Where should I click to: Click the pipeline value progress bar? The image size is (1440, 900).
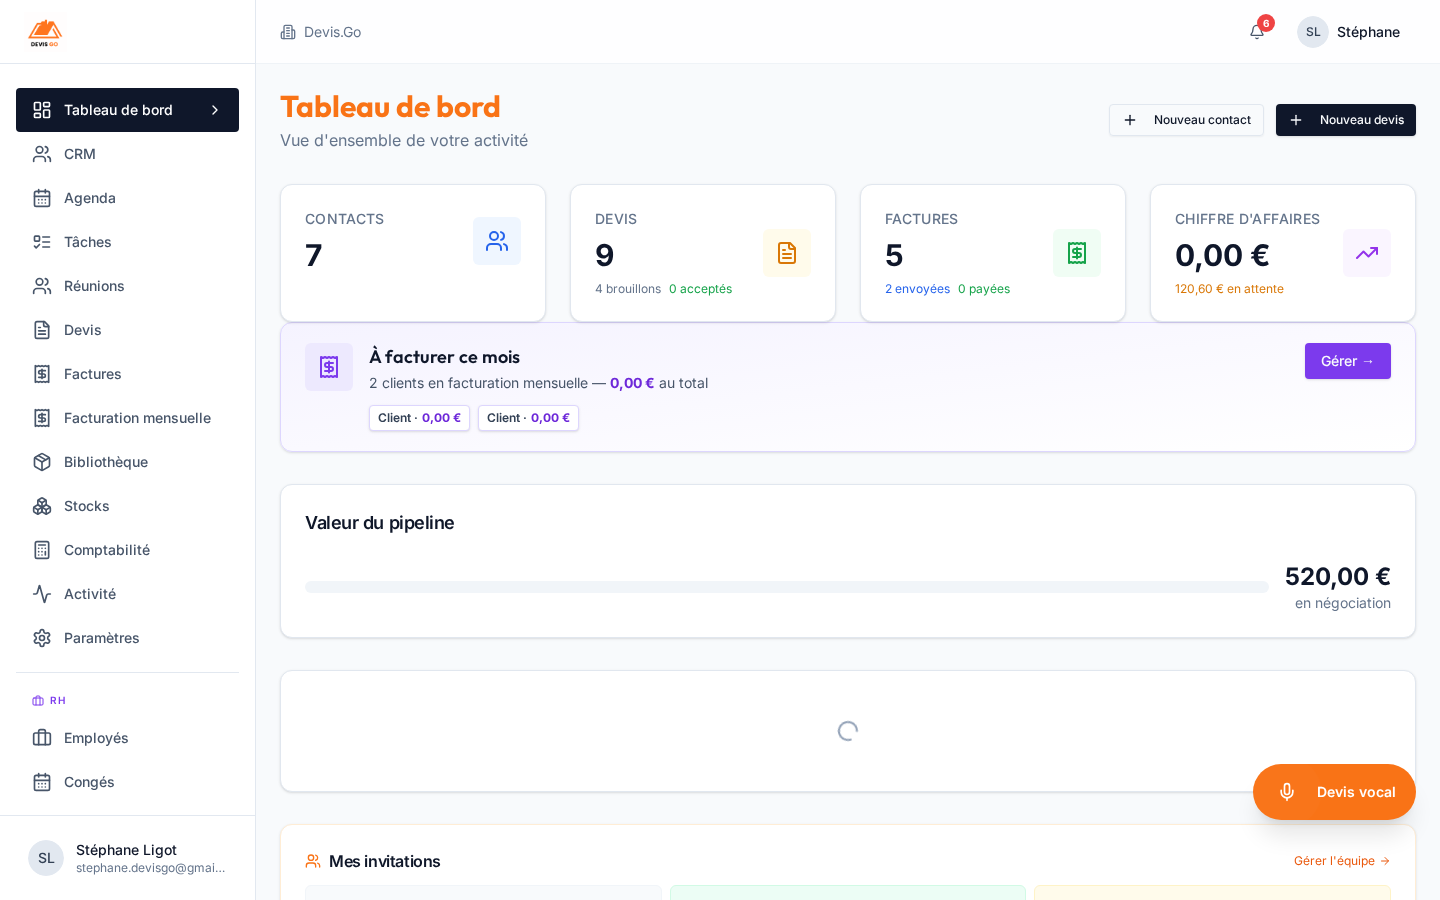(787, 587)
